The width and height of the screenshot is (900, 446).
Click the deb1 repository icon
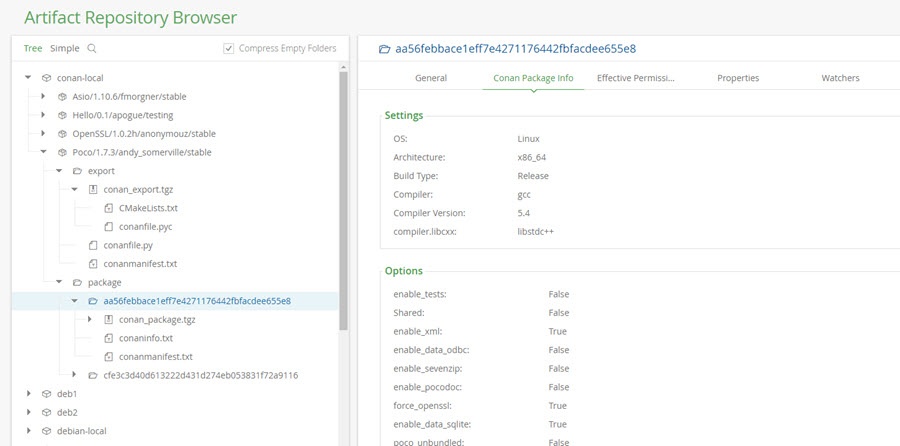46,394
